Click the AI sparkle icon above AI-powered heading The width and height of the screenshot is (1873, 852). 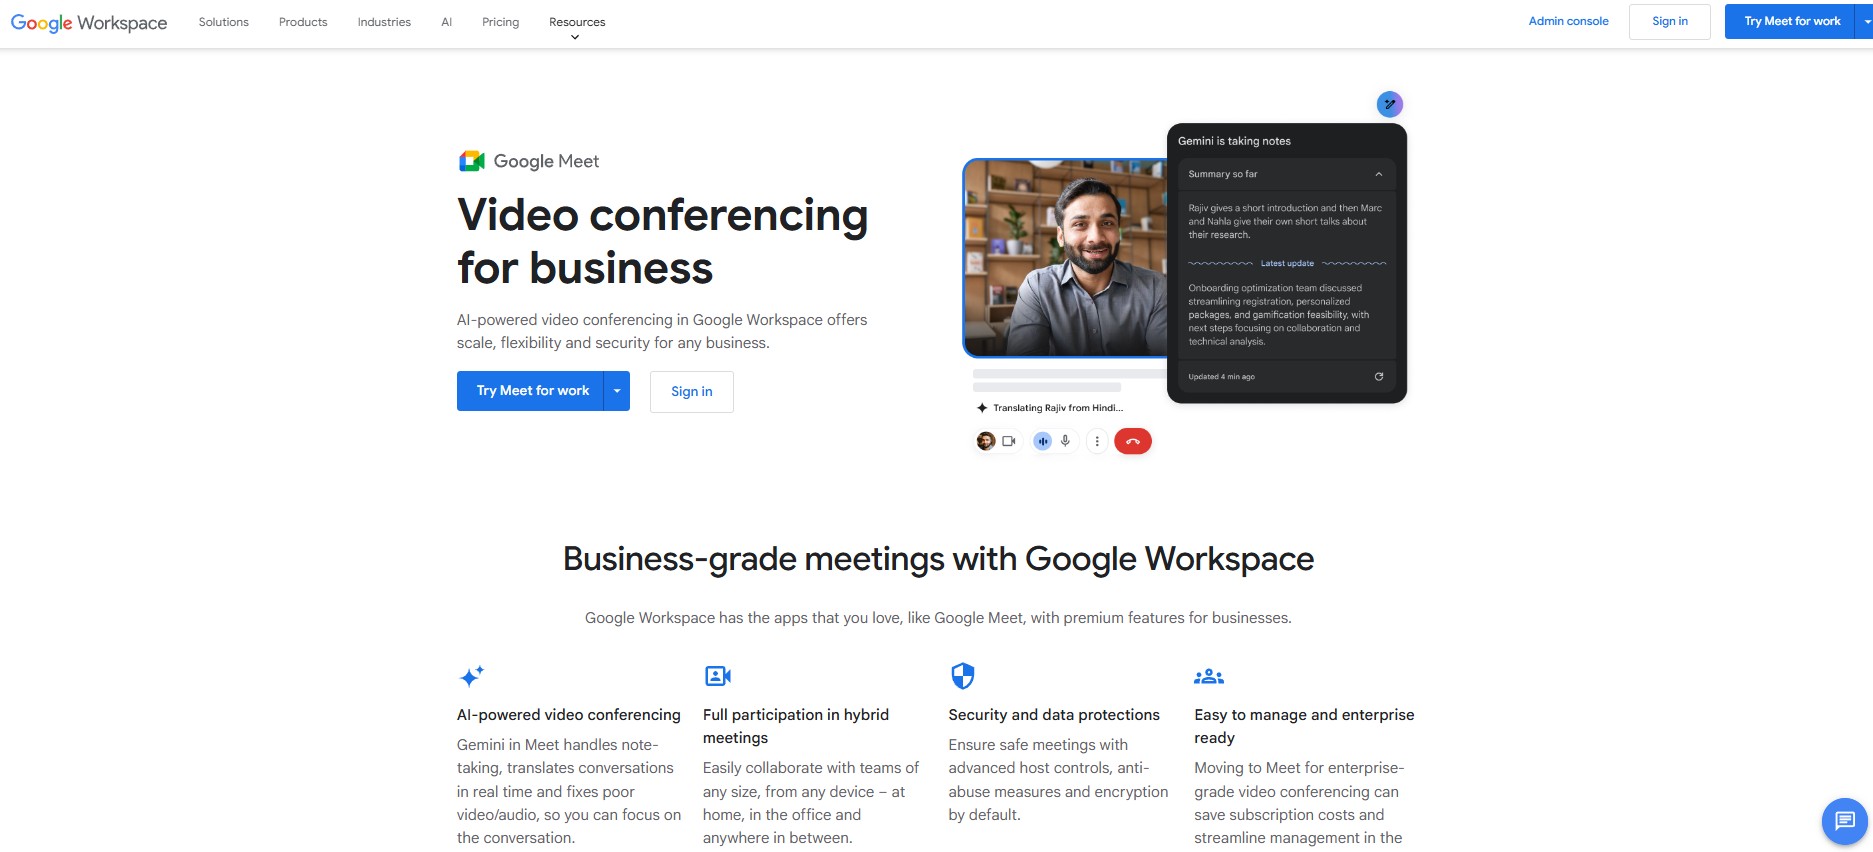click(471, 676)
